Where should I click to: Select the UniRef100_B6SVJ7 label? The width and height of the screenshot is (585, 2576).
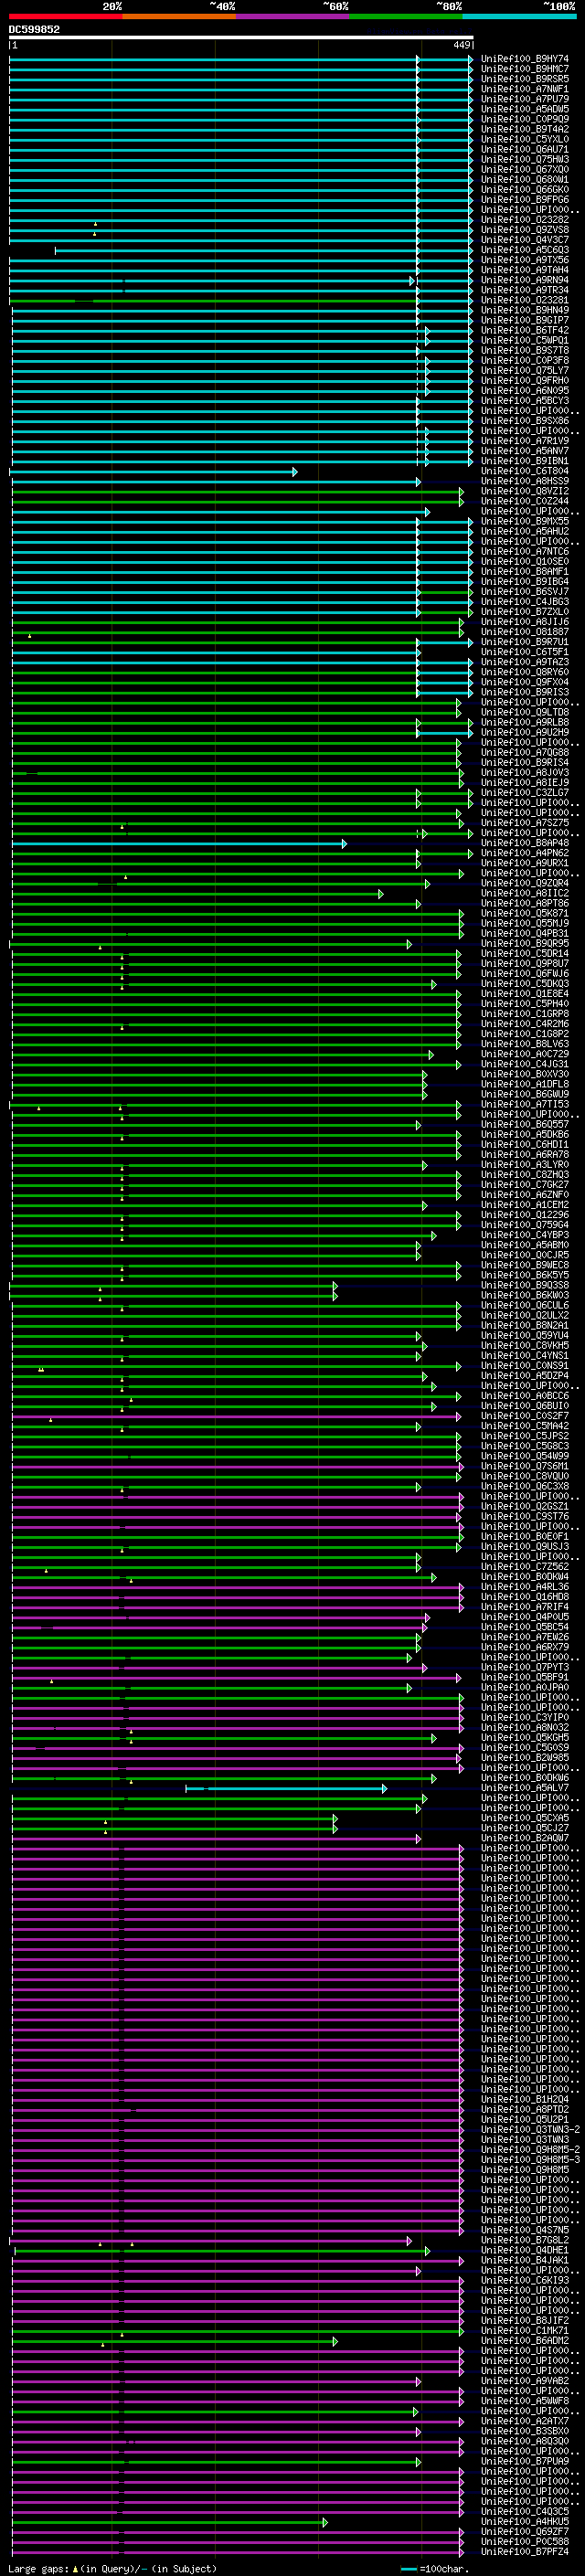click(x=525, y=592)
